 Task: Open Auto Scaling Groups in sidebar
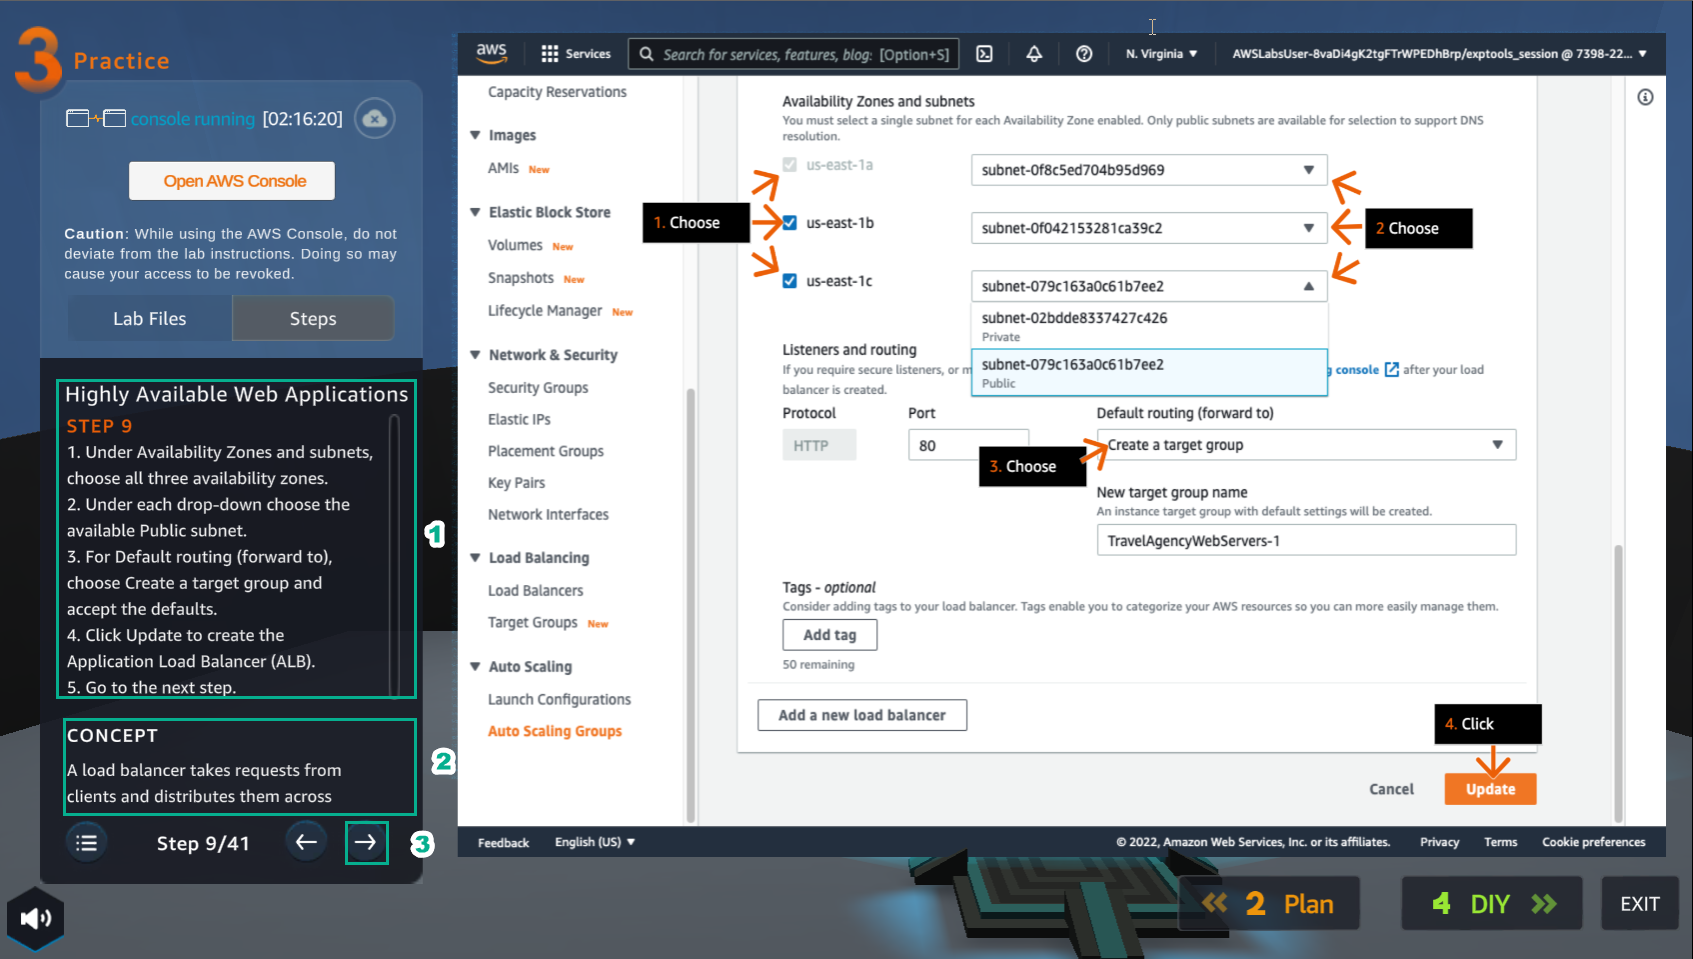pyautogui.click(x=555, y=732)
